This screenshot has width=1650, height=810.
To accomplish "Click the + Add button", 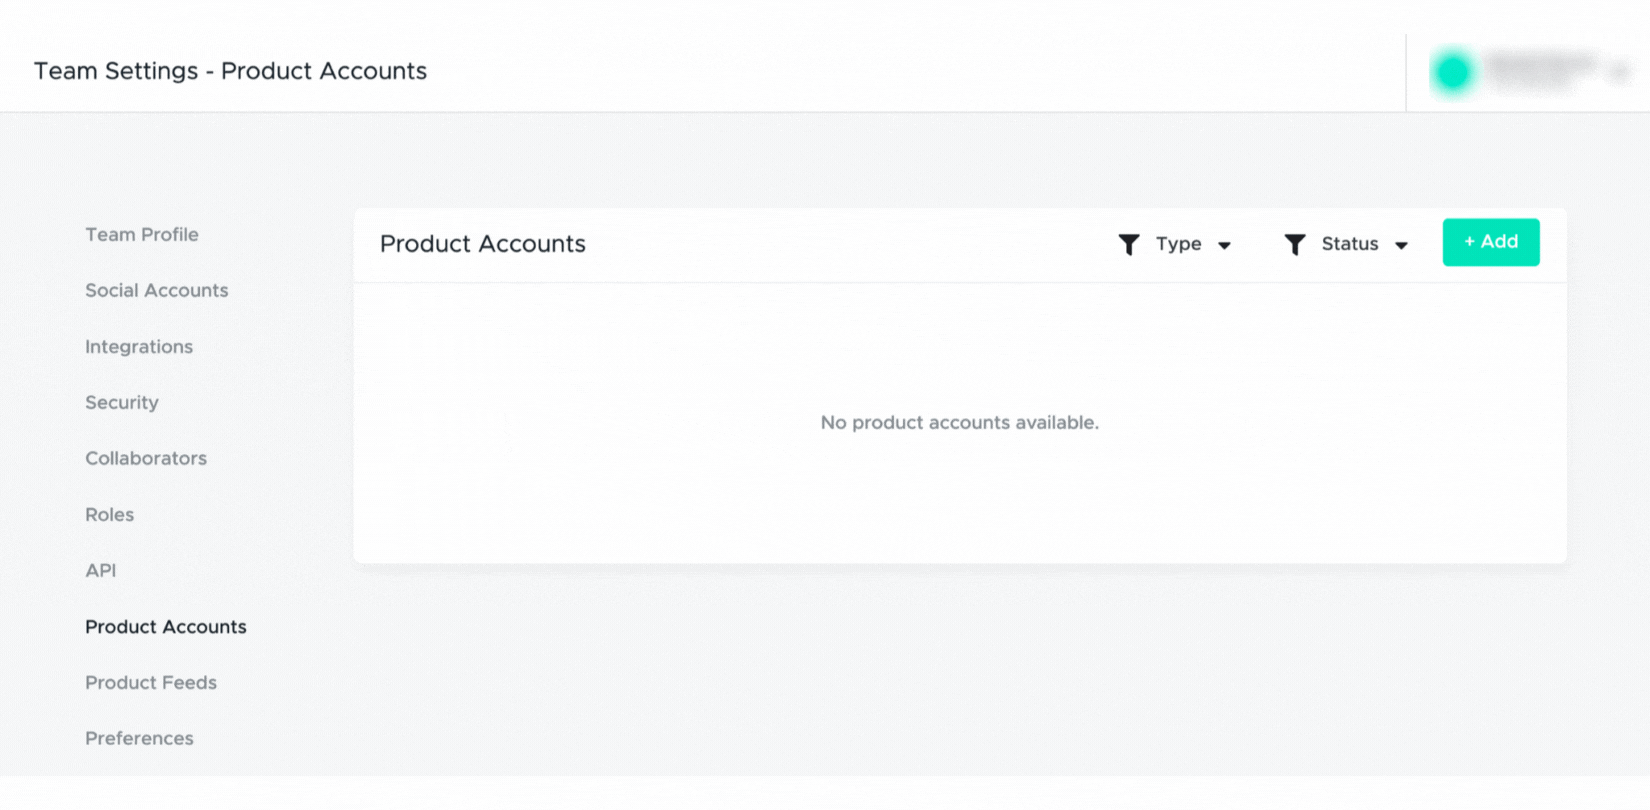I will 1491,242.
